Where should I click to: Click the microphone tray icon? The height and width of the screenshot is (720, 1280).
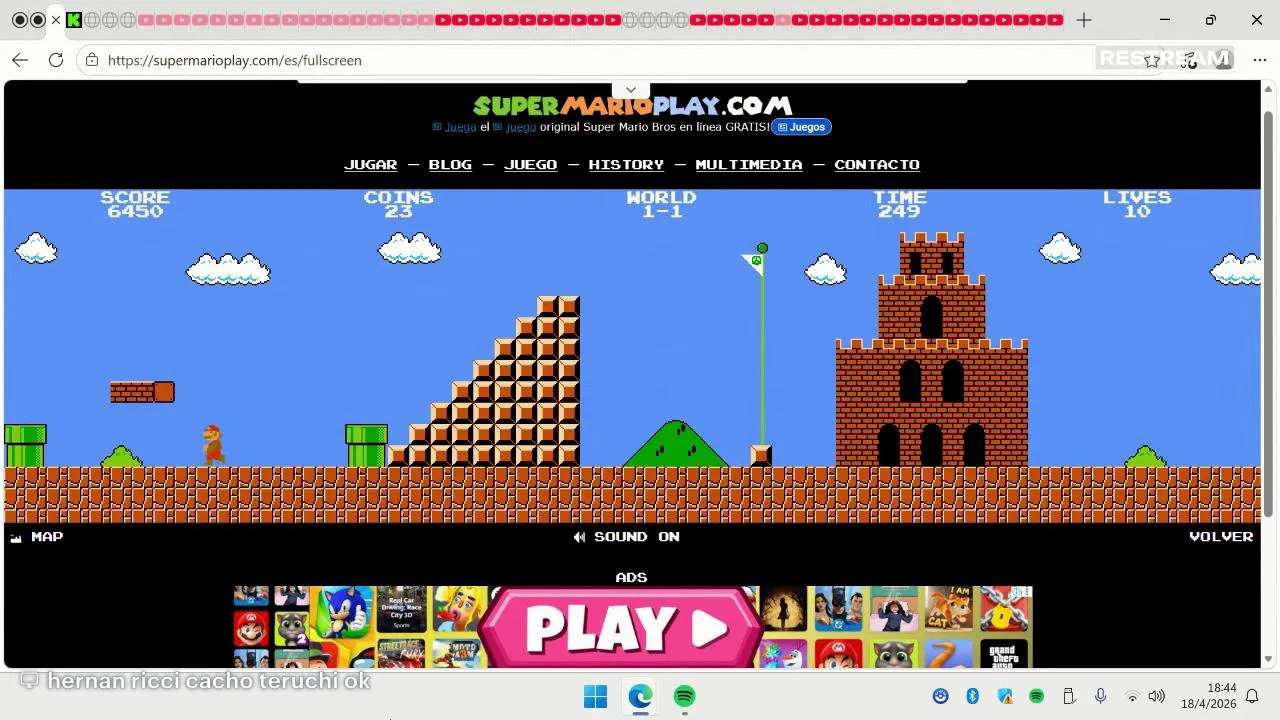(x=1100, y=696)
